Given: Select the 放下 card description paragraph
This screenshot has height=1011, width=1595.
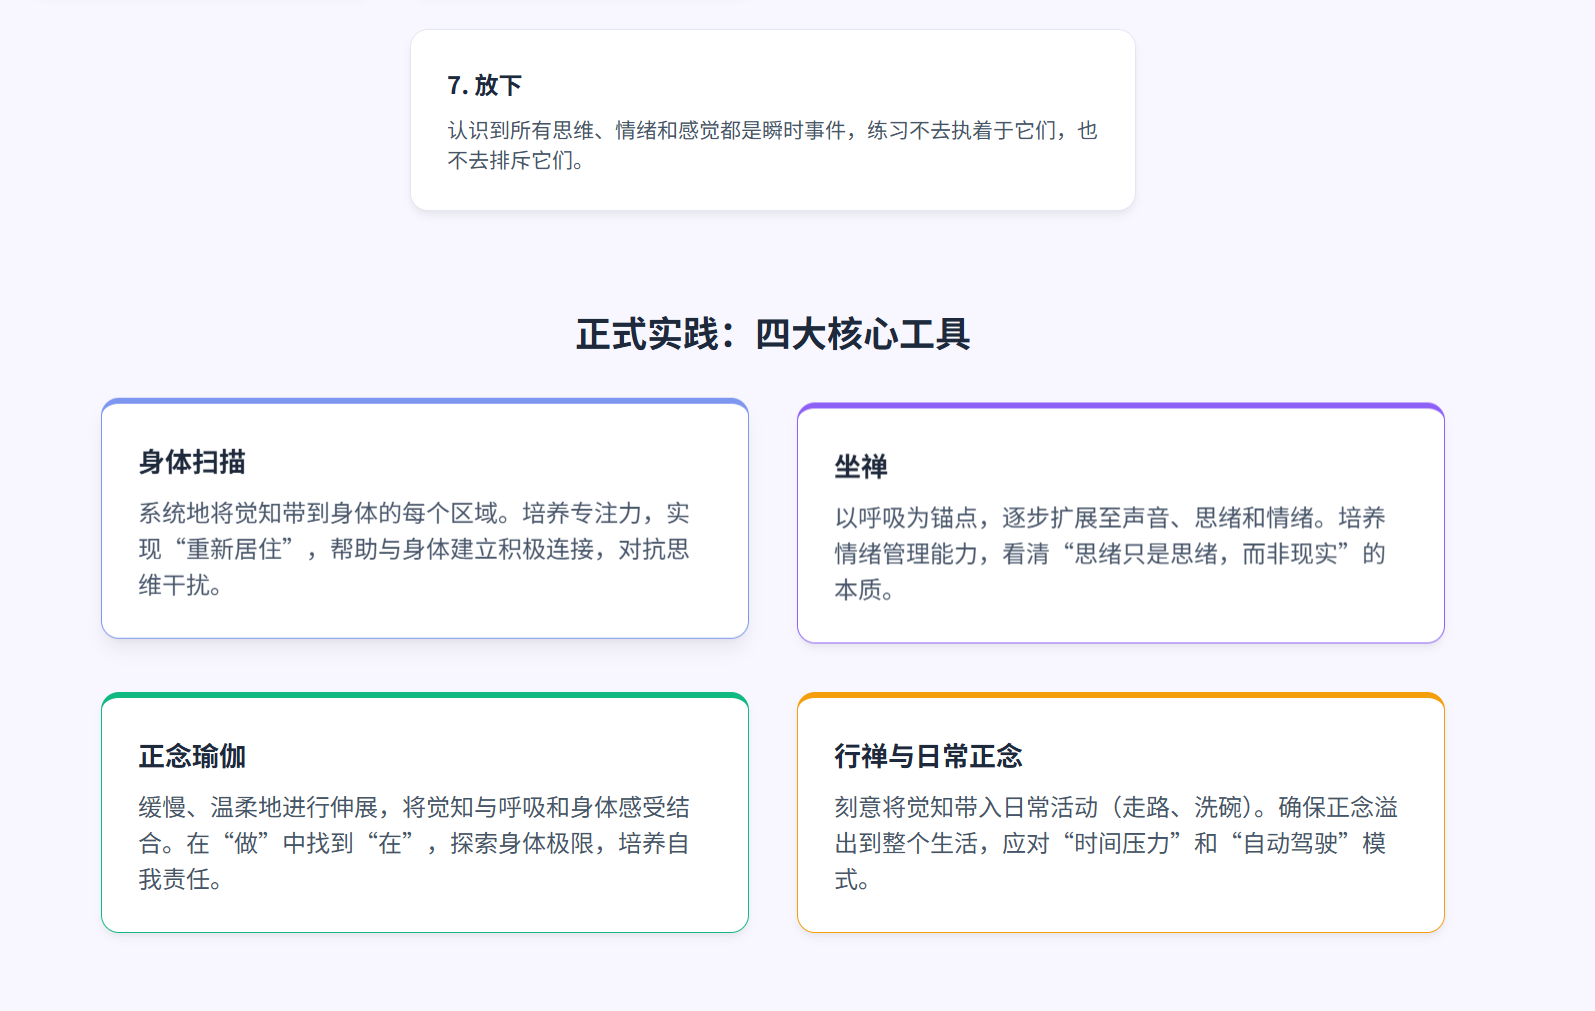Looking at the screenshot, I should pyautogui.click(x=772, y=145).
